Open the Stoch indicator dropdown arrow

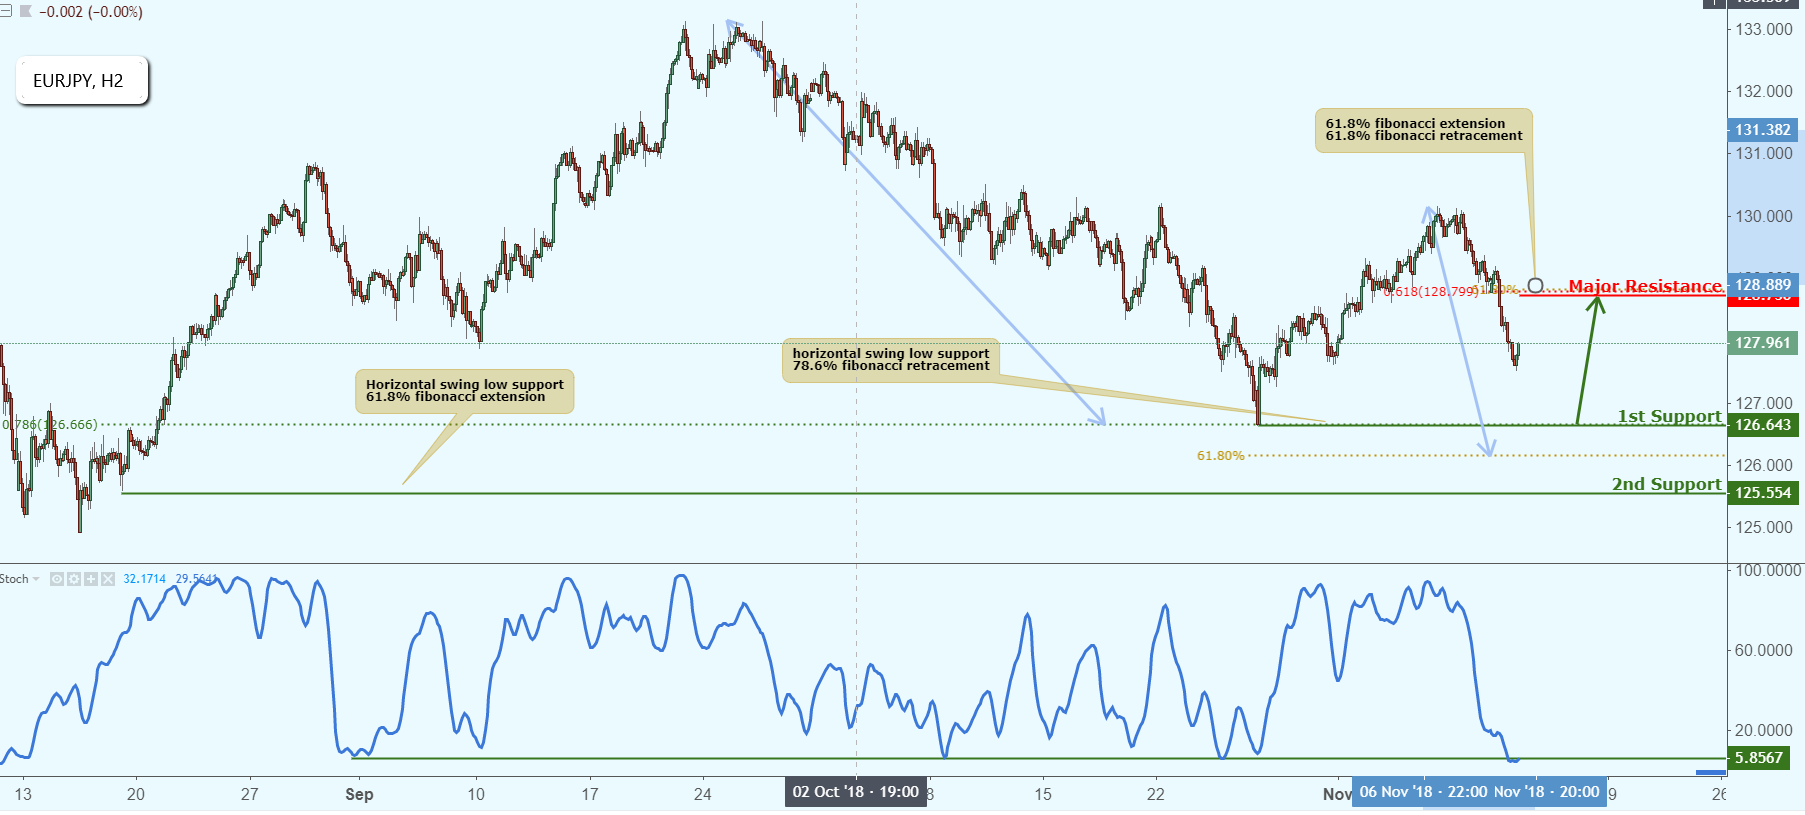click(x=36, y=579)
